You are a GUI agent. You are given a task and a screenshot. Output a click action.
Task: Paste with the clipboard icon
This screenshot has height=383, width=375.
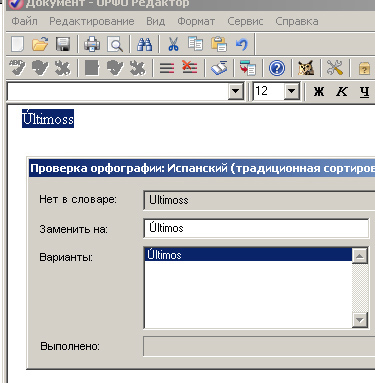point(219,44)
